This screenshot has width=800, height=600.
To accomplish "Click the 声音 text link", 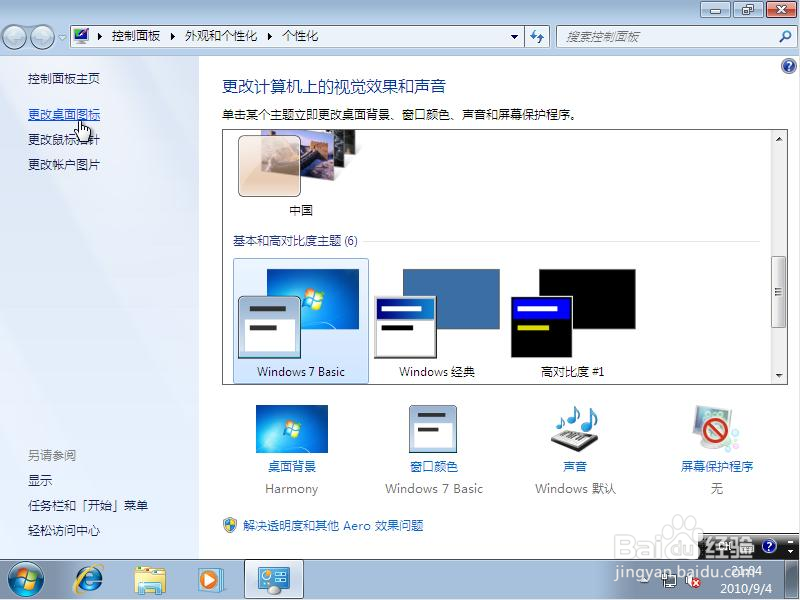I will coord(575,466).
